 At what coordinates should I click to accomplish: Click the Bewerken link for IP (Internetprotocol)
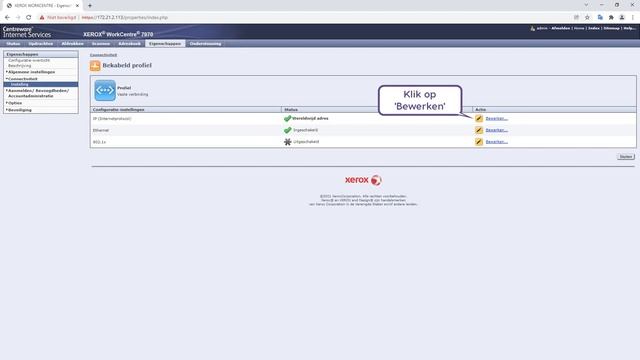point(496,118)
